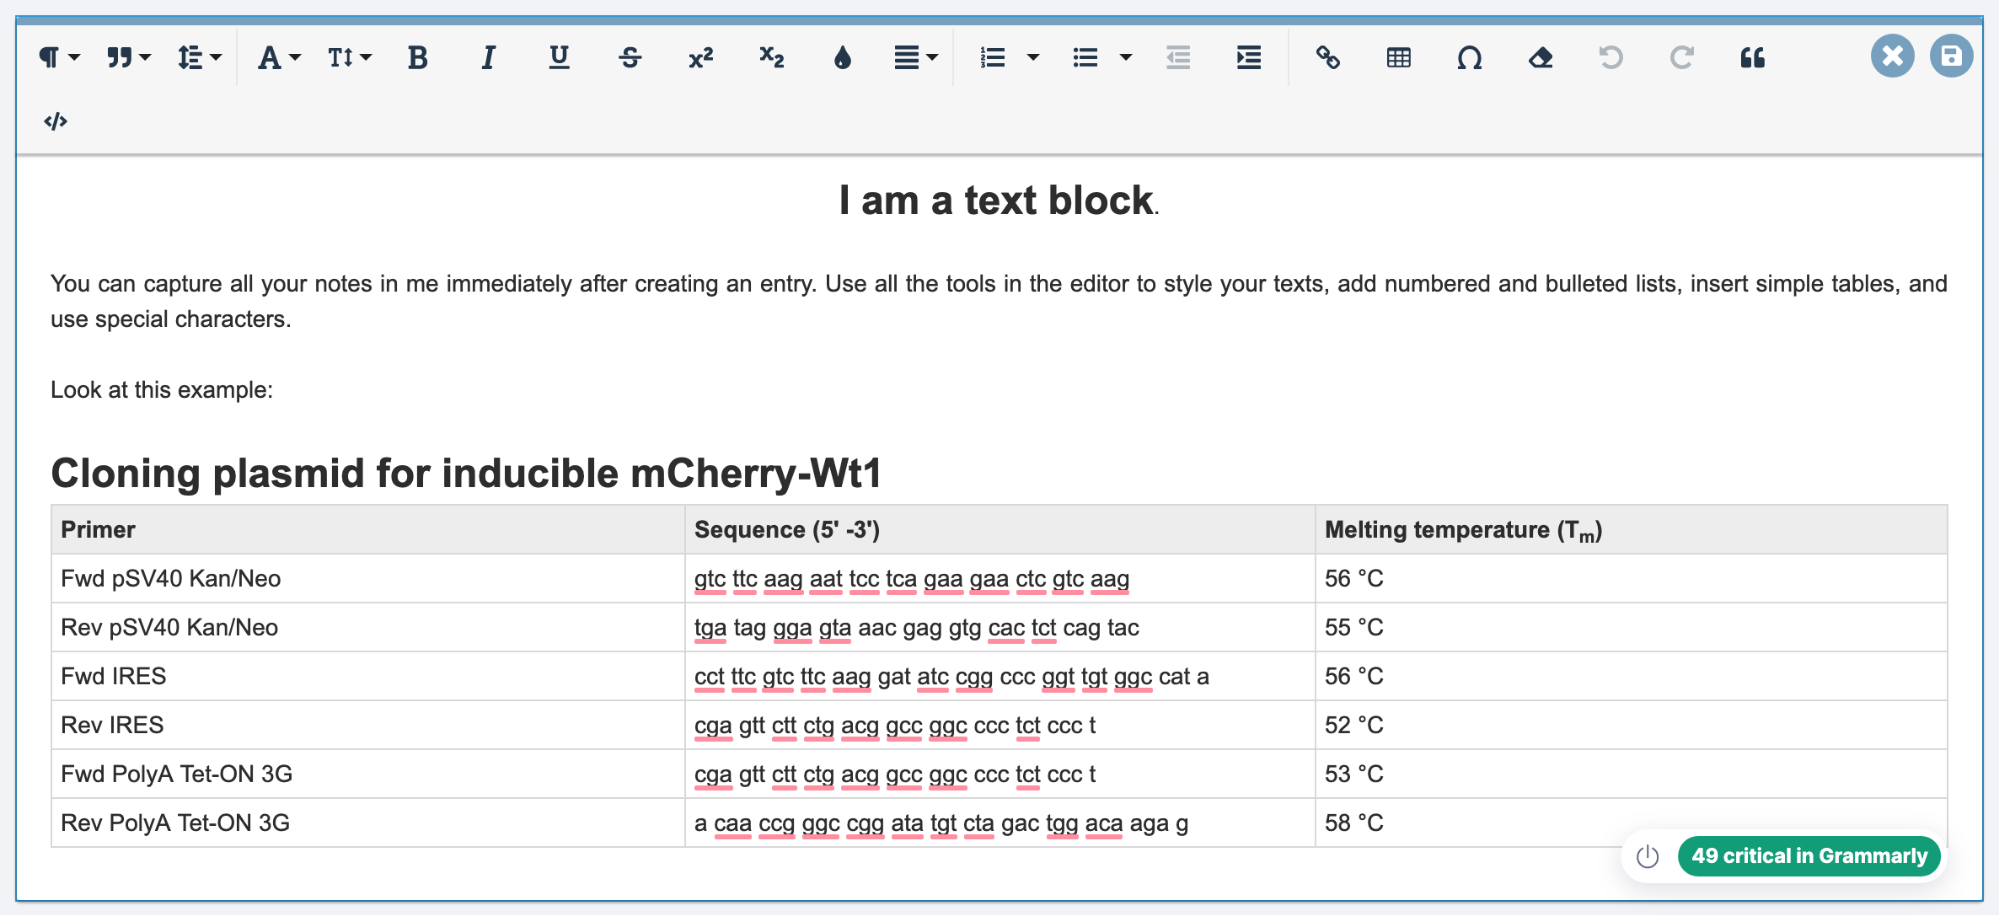The width and height of the screenshot is (1999, 916).
Task: Toggle underline formatting
Action: pyautogui.click(x=559, y=58)
